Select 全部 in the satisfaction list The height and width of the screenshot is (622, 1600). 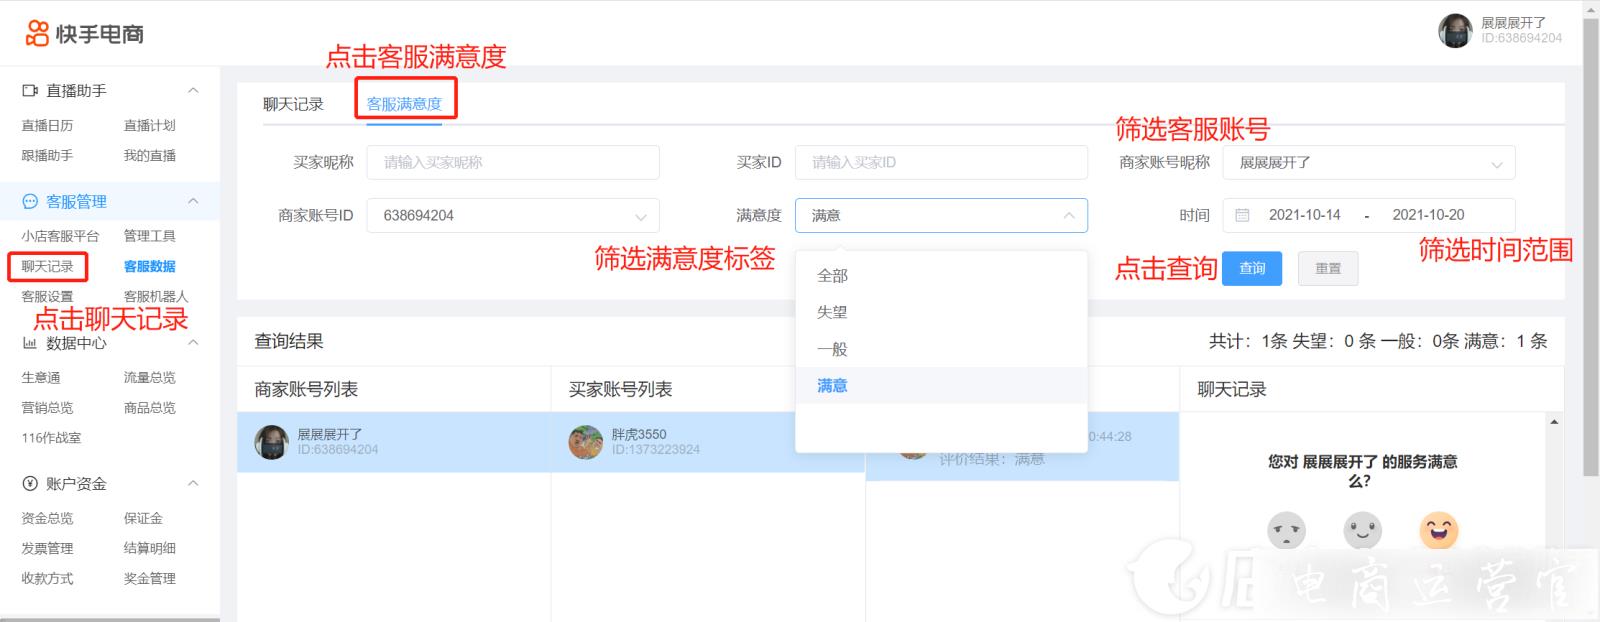pyautogui.click(x=832, y=276)
